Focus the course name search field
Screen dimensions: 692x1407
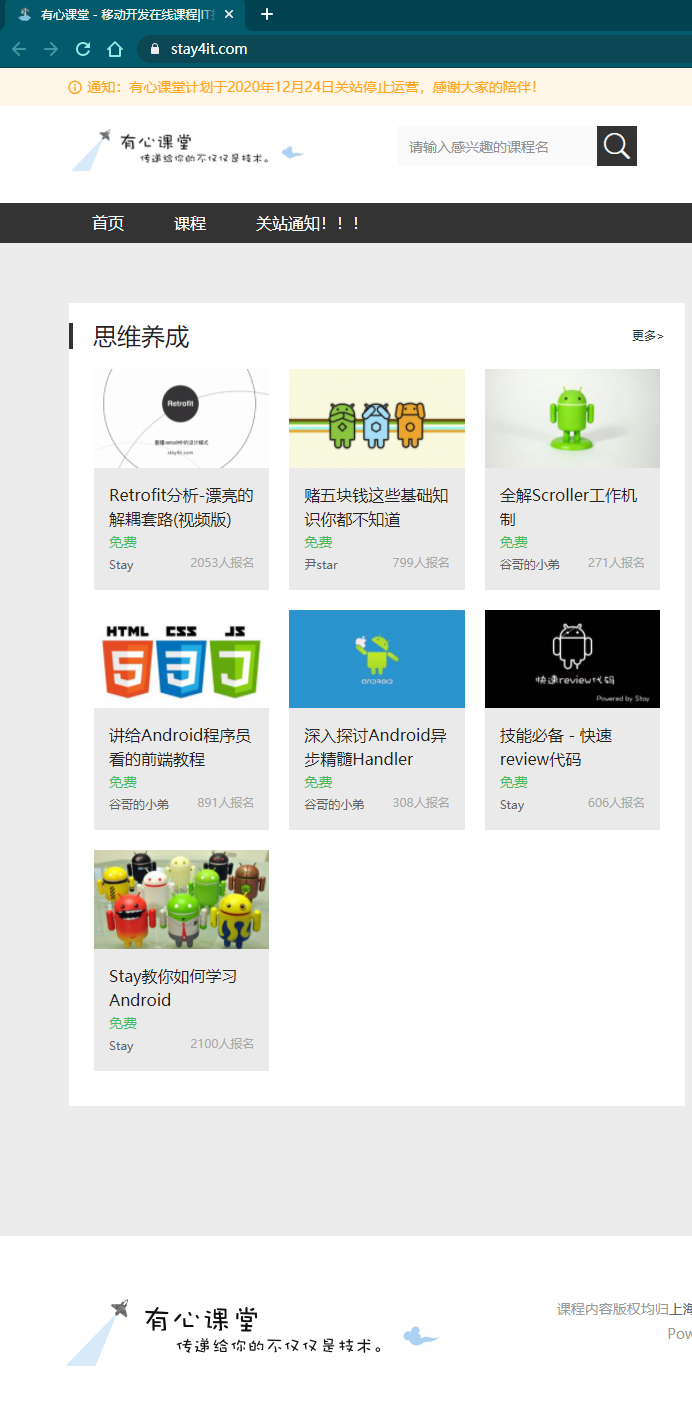pos(497,146)
